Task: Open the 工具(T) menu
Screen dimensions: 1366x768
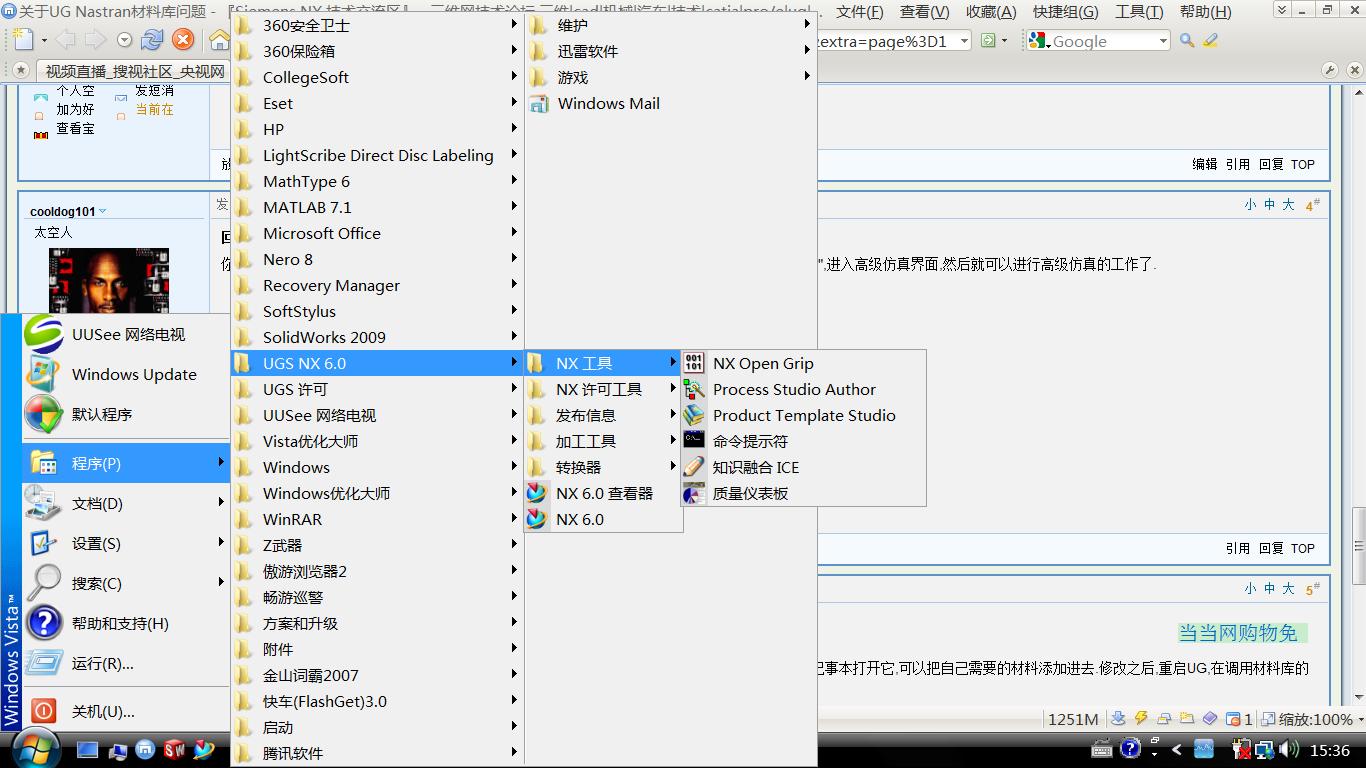Action: tap(1139, 12)
